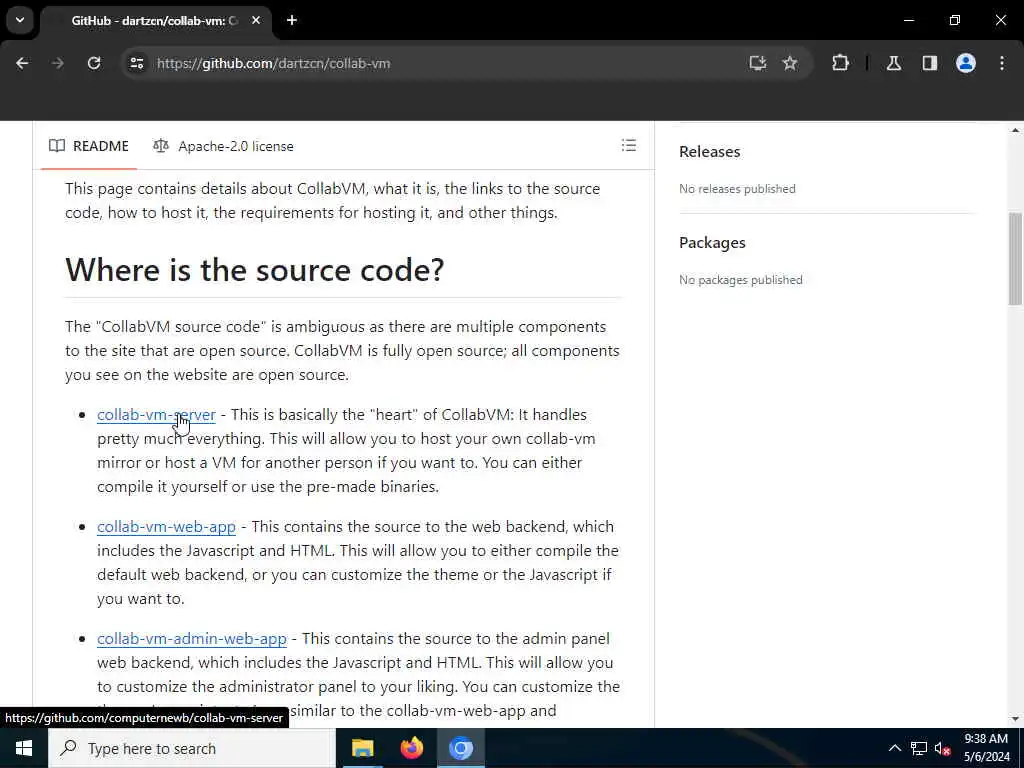The image size is (1024, 768).
Task: Open the muted volume tray icon
Action: pyautogui.click(x=942, y=748)
